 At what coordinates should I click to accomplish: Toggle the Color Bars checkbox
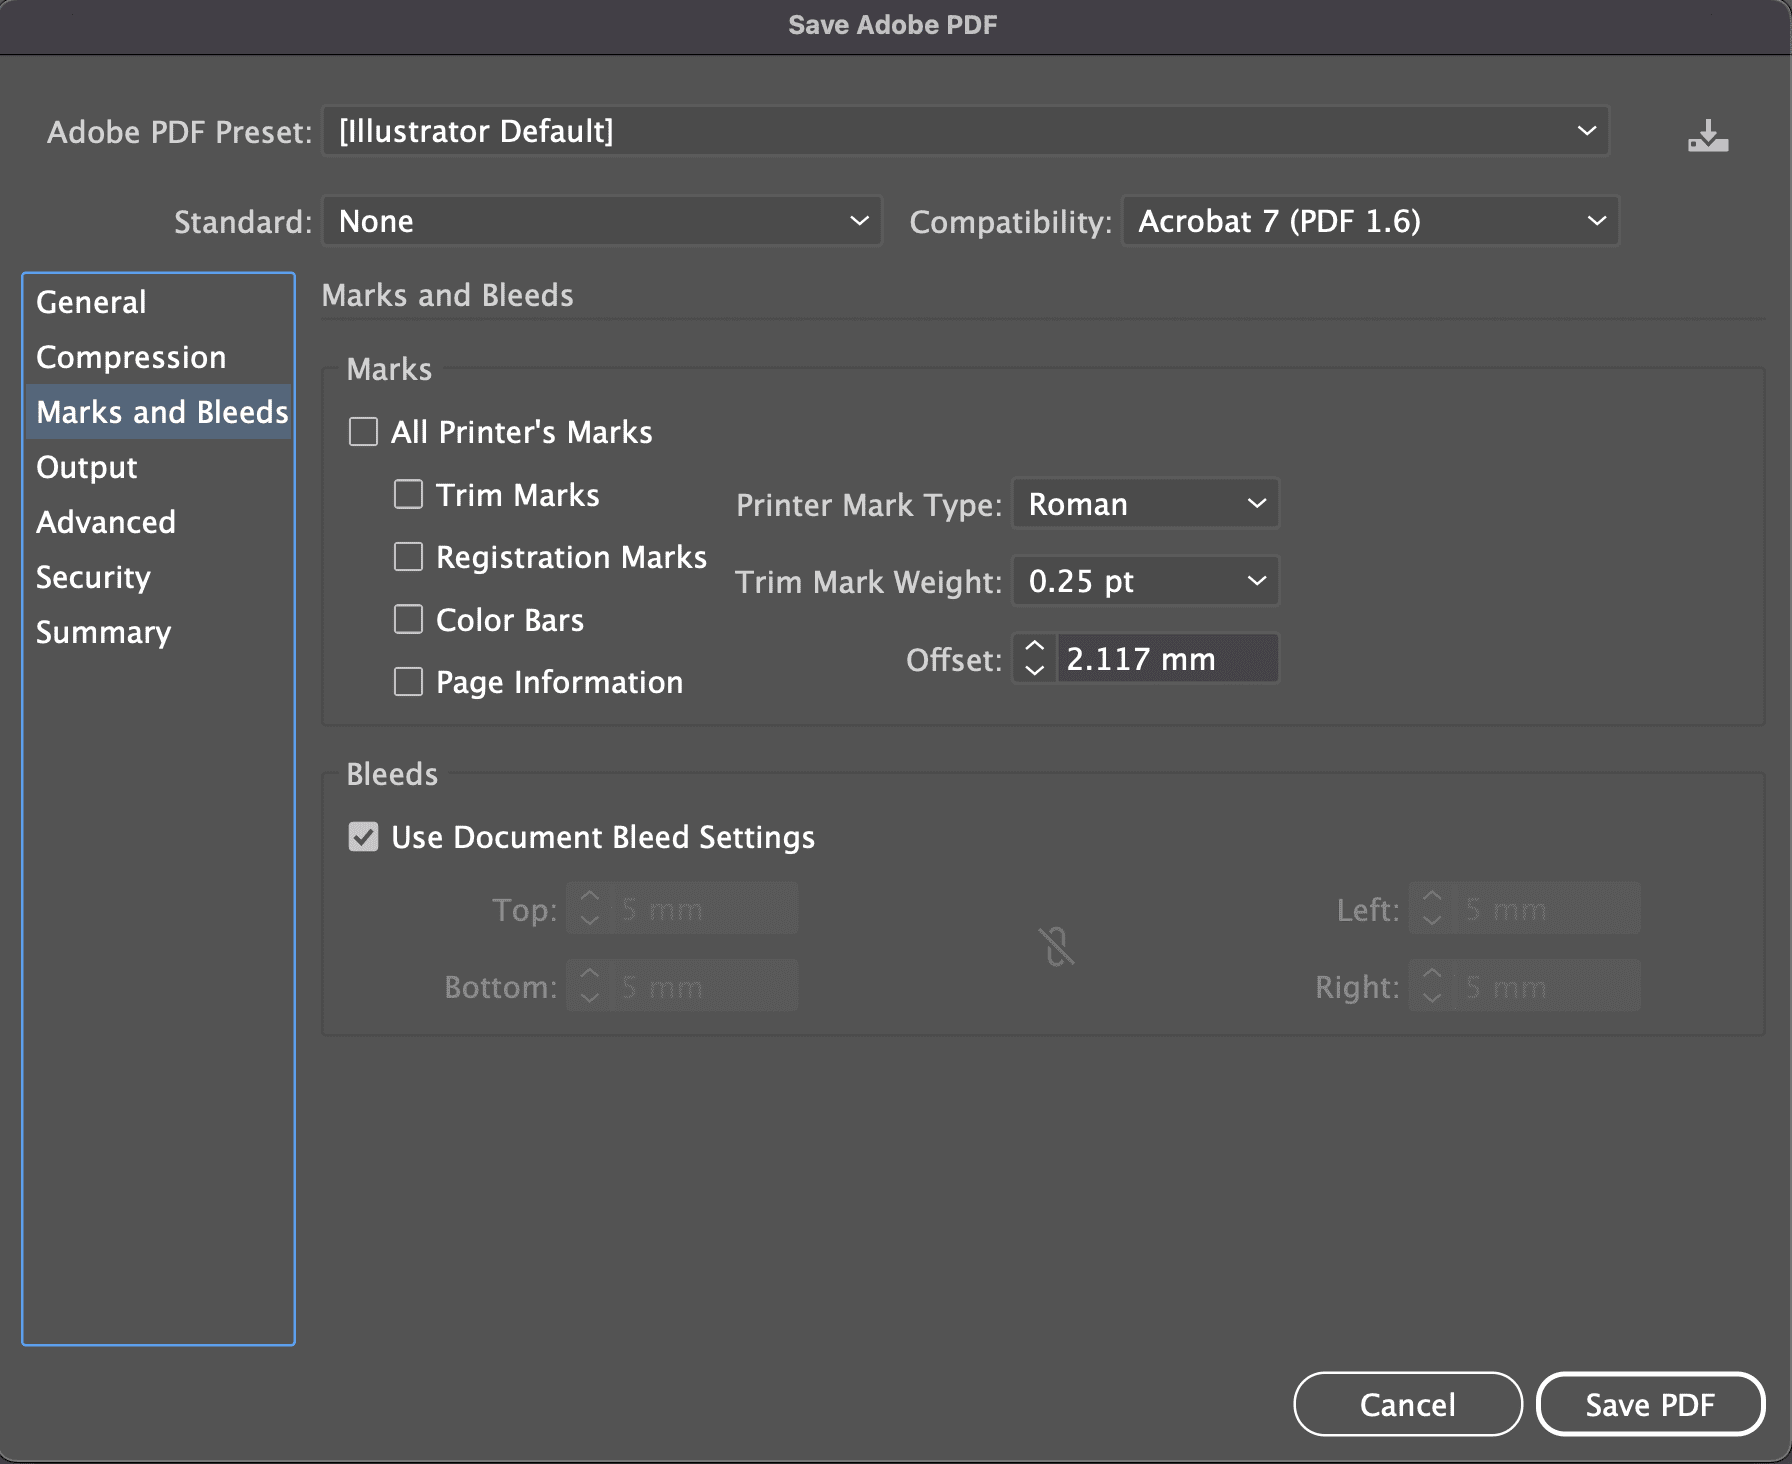(x=408, y=619)
